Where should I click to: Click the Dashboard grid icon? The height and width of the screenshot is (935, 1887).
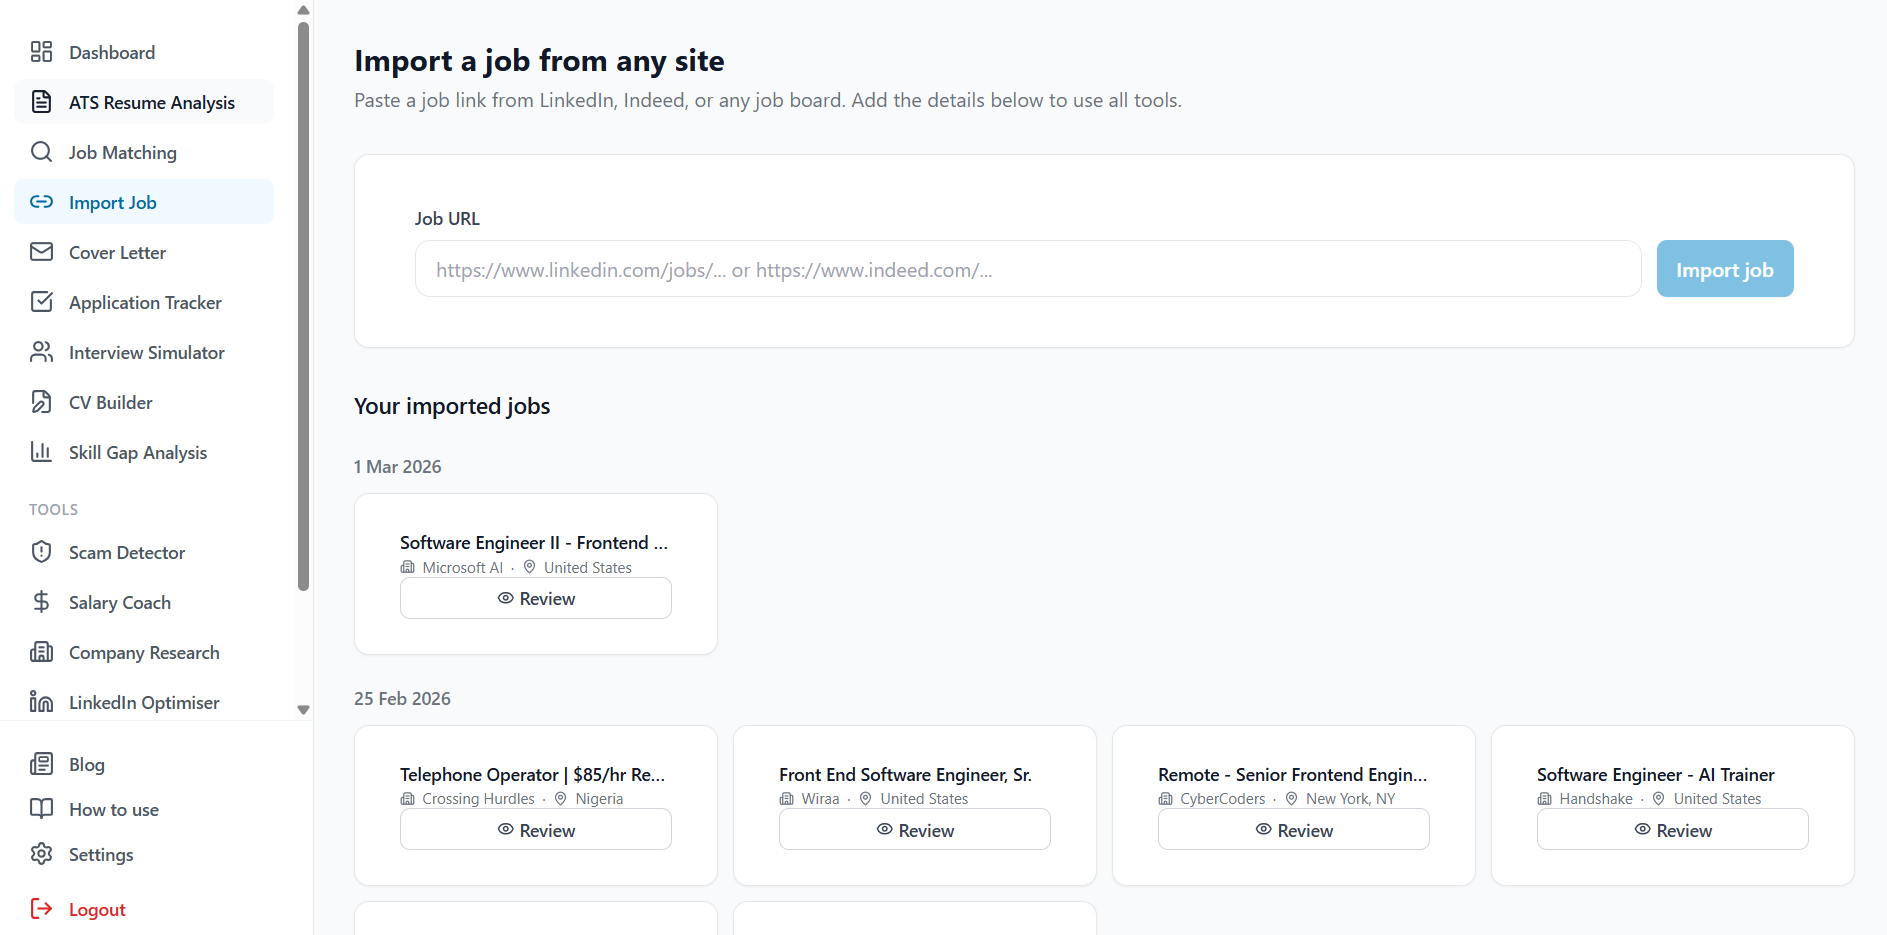tap(41, 52)
